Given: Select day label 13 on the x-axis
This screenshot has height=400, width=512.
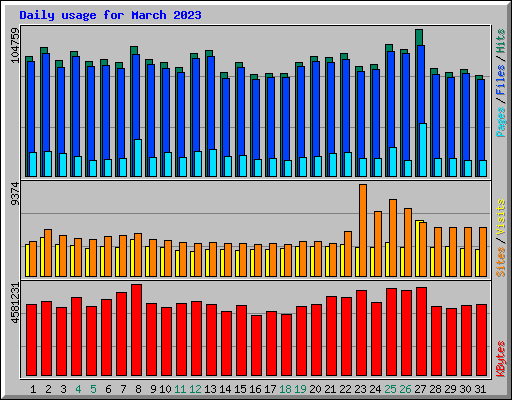Looking at the screenshot, I should coord(210,389).
